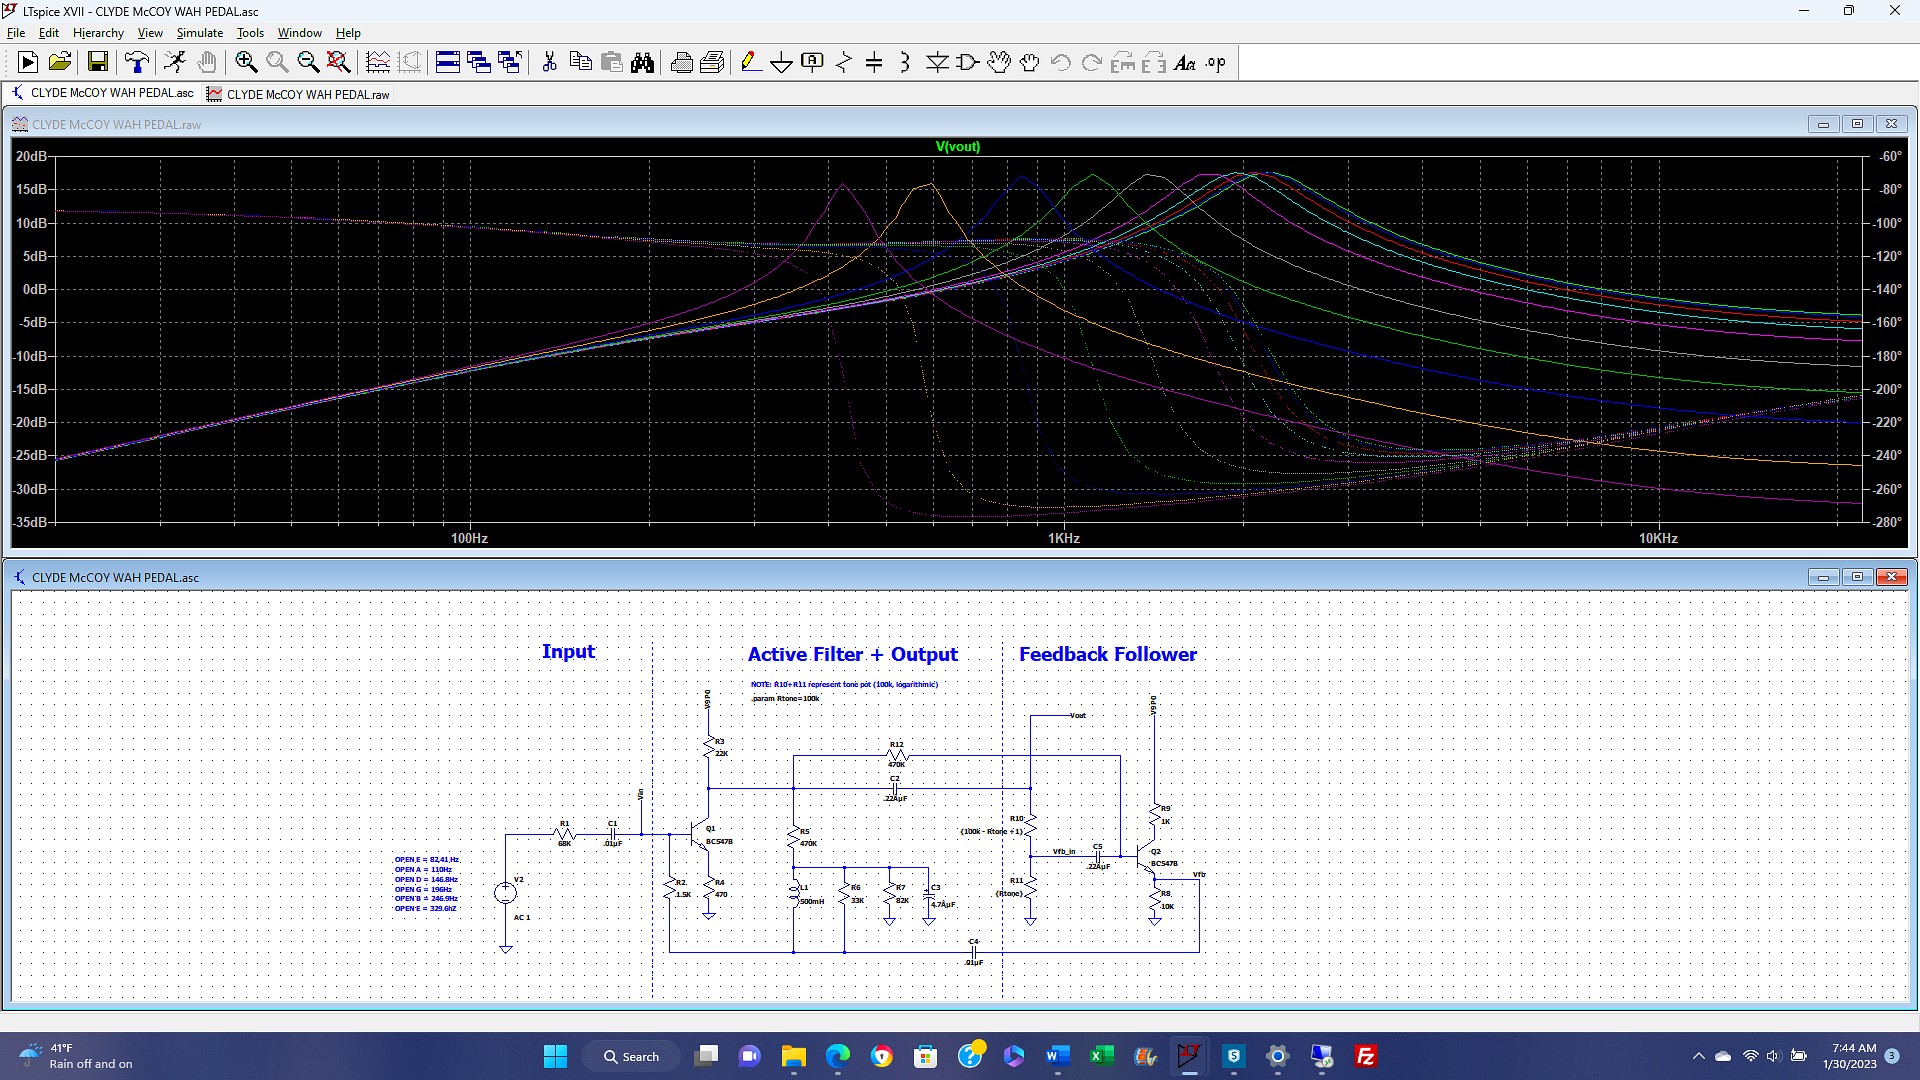Select the Draw wire pencil tool
The height and width of the screenshot is (1080, 1920).
[x=750, y=63]
